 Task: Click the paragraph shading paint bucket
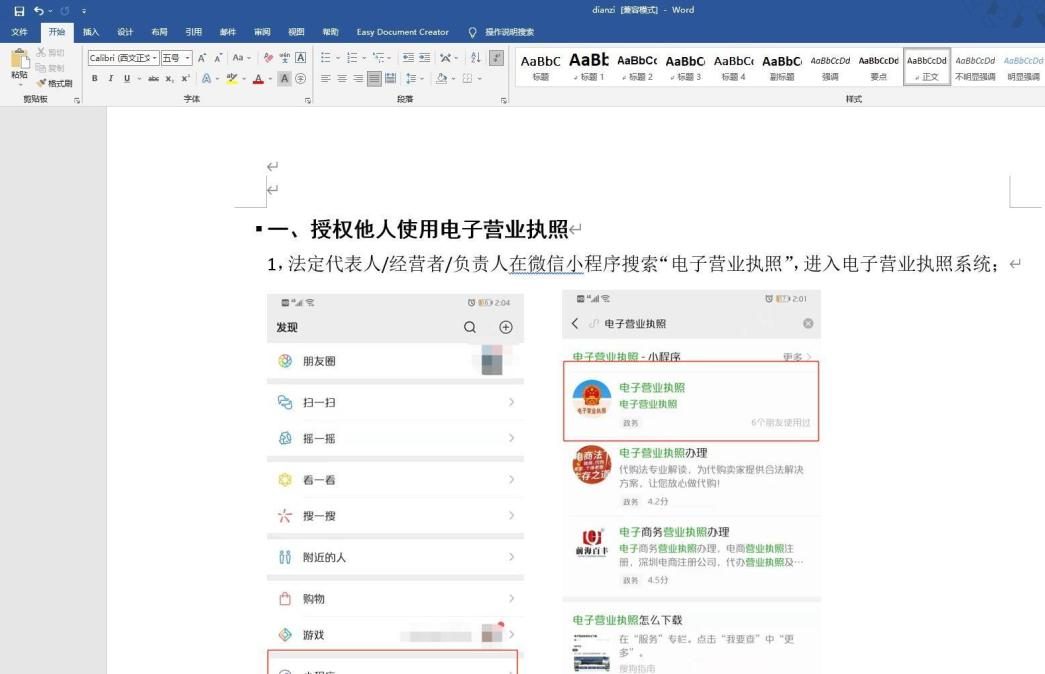pos(441,79)
